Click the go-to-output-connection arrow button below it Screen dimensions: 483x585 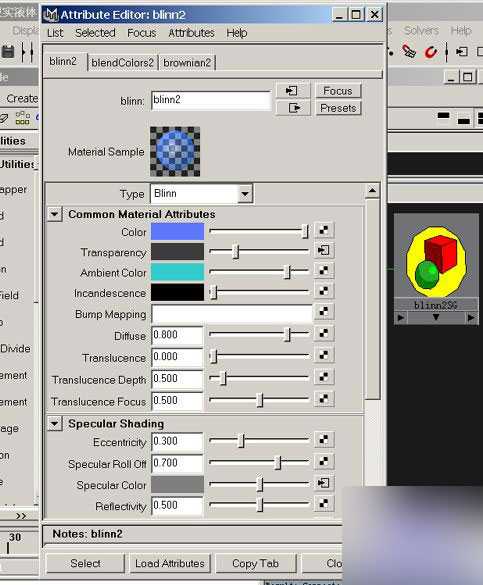tap(292, 108)
